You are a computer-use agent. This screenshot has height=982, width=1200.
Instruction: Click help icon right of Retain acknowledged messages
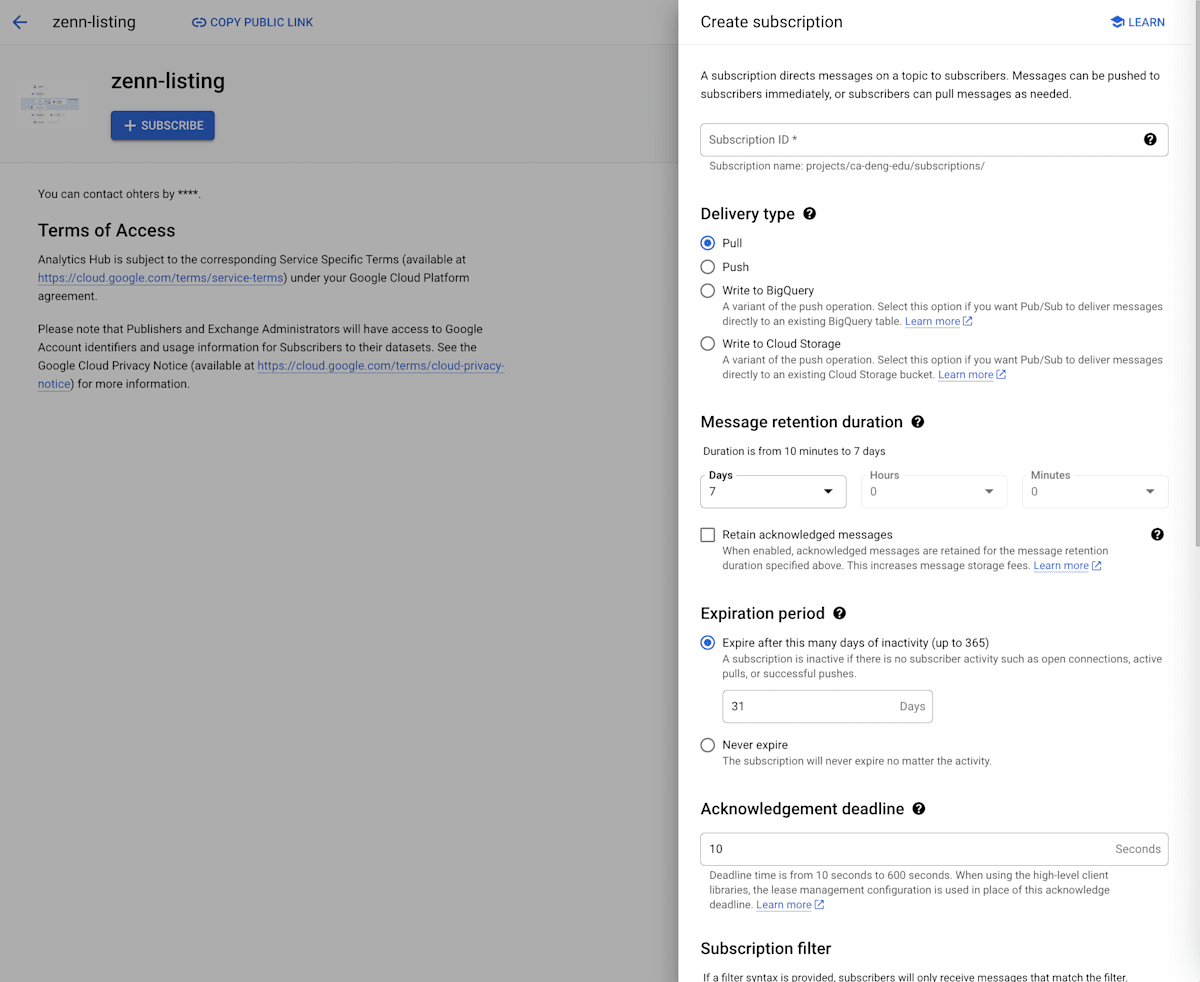tap(1157, 535)
